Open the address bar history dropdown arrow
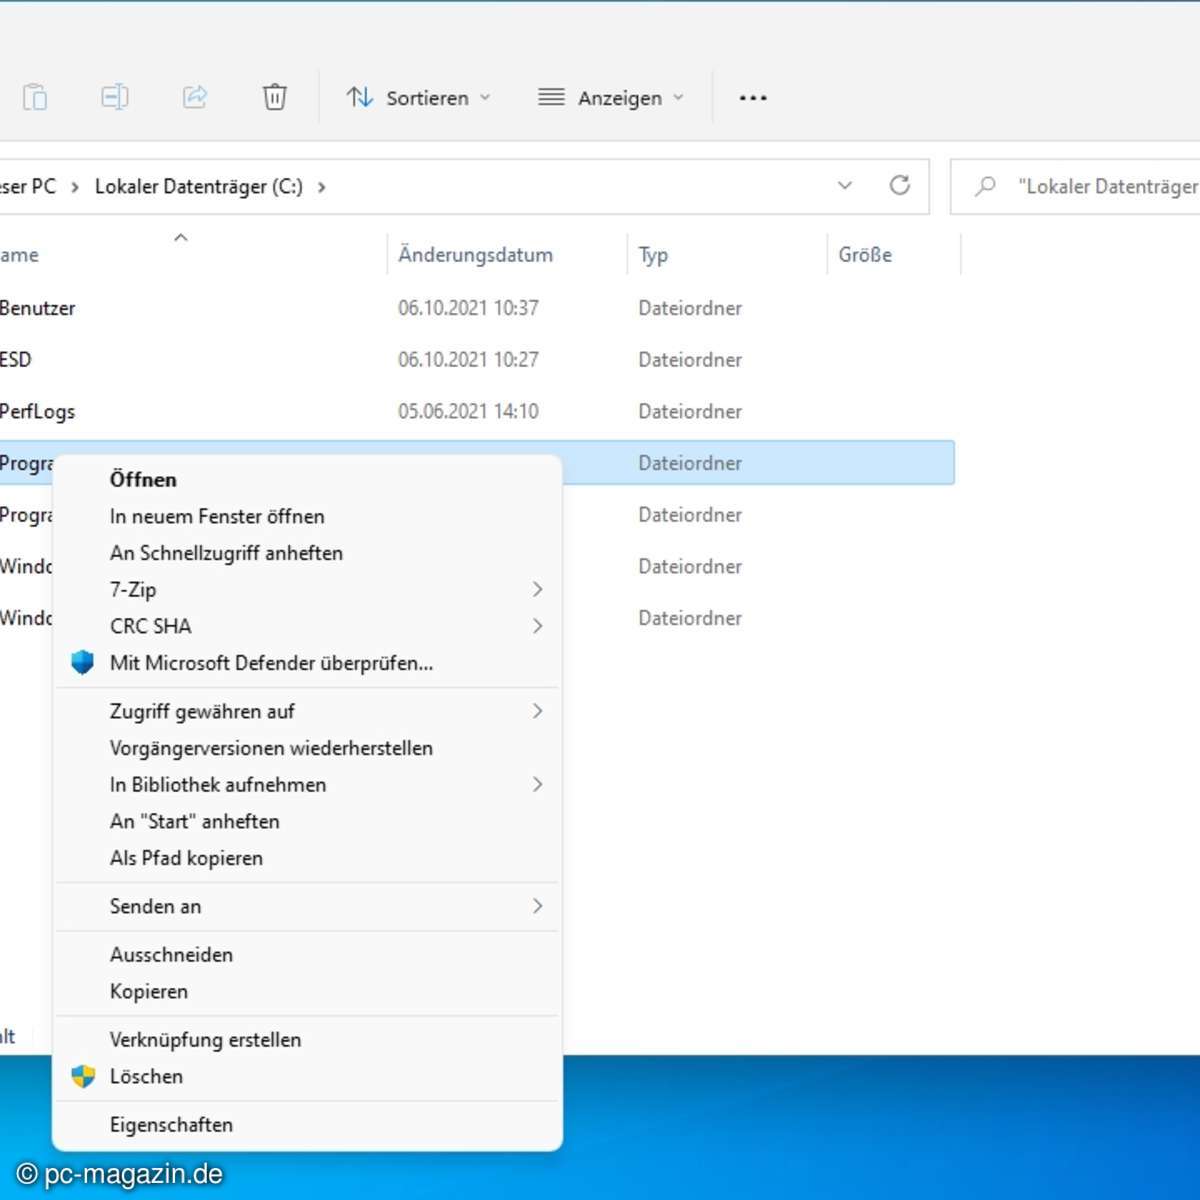Viewport: 1200px width, 1200px height. pyautogui.click(x=845, y=186)
